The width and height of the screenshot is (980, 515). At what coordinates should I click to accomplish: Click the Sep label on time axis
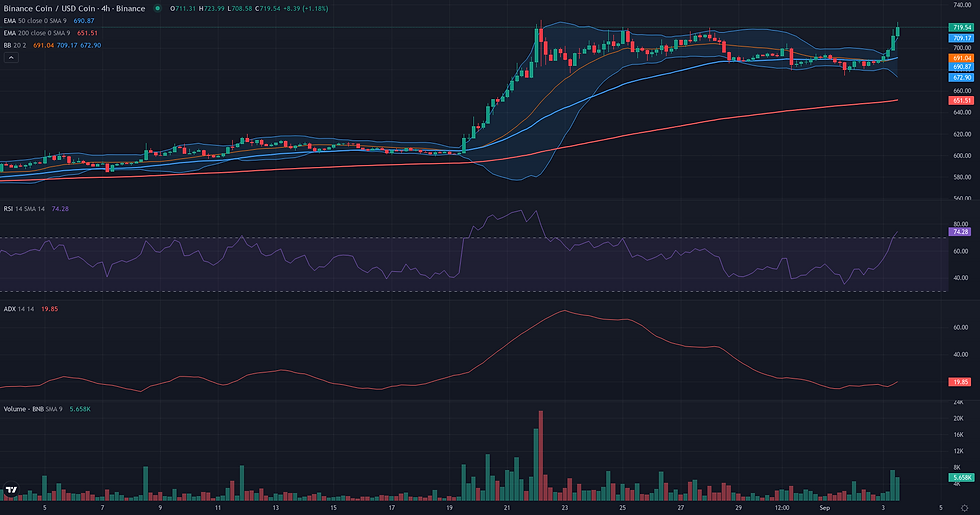(824, 508)
